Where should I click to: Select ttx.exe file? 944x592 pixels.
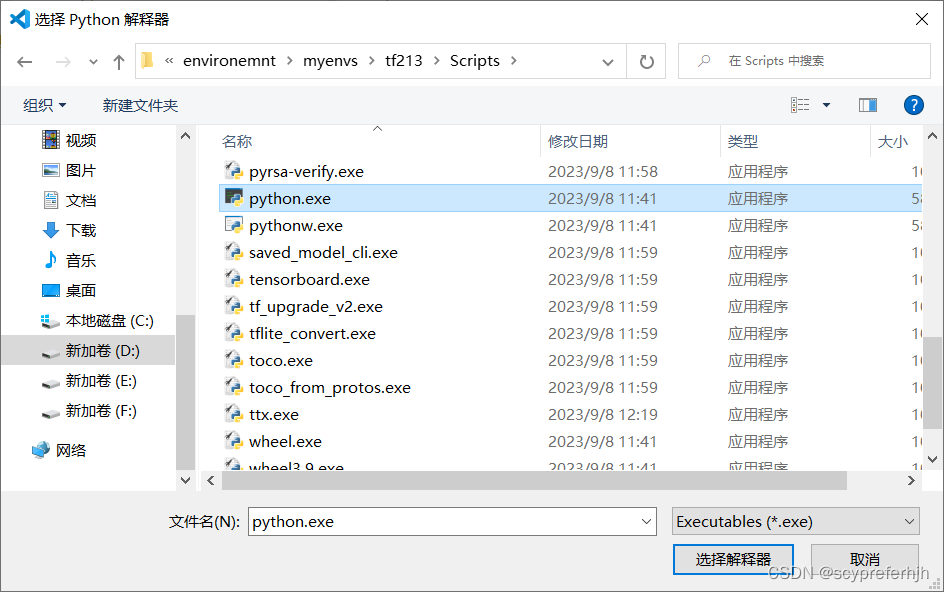(274, 414)
